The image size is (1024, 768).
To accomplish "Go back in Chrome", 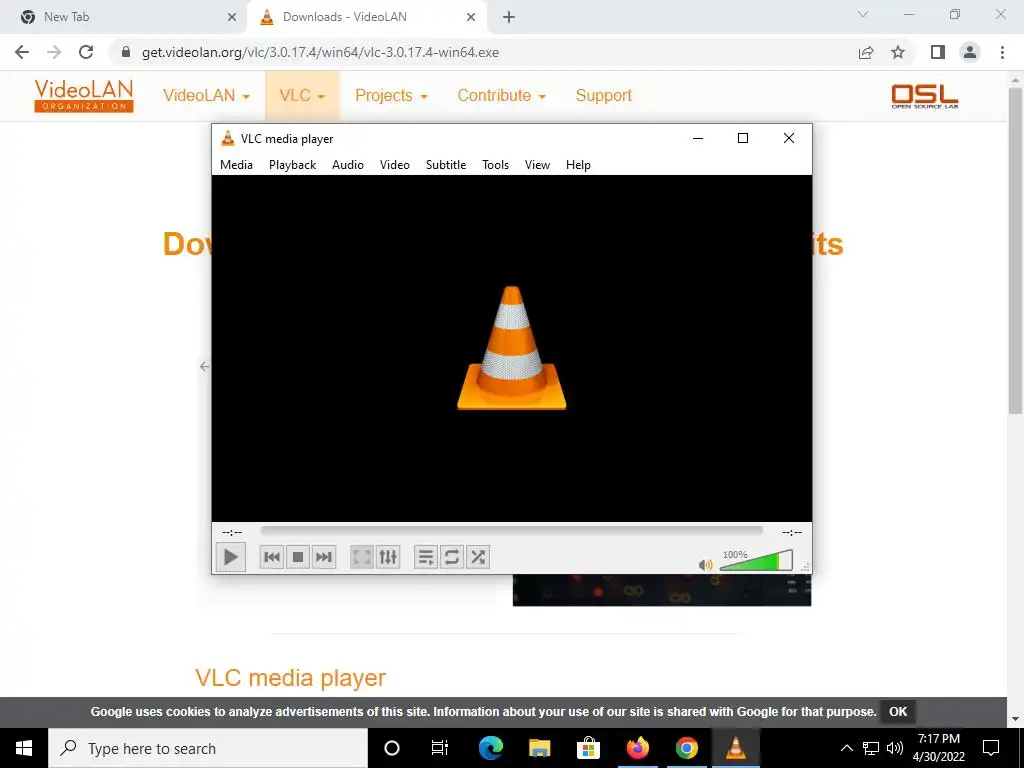I will 22,52.
